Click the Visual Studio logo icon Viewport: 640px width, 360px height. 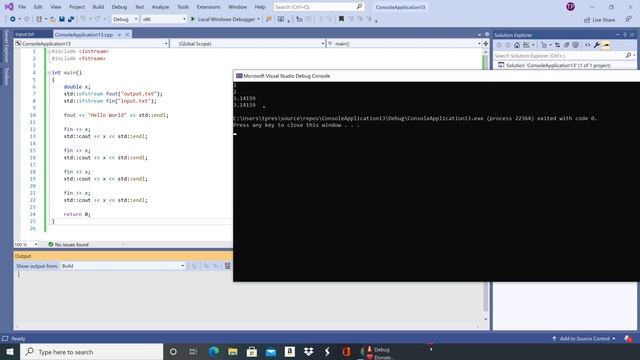[9, 7]
